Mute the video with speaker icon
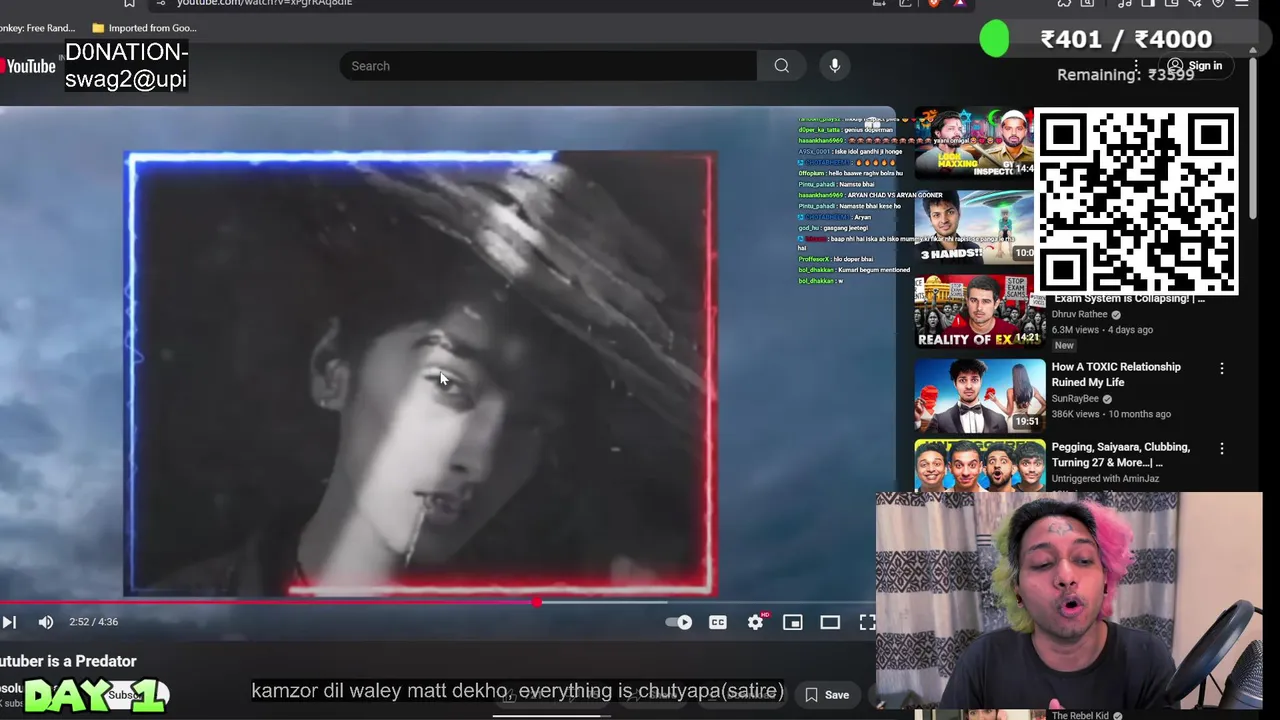The height and width of the screenshot is (720, 1280). click(x=45, y=622)
